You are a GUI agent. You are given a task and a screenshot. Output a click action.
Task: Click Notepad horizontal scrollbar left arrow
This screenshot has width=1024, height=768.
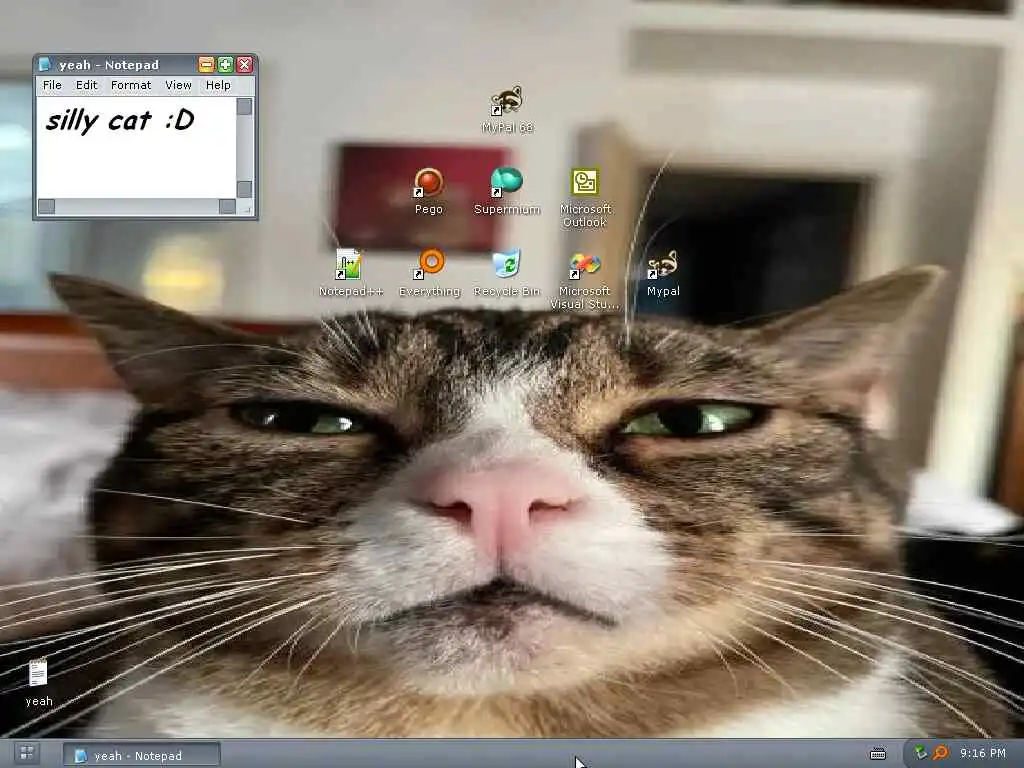click(46, 206)
